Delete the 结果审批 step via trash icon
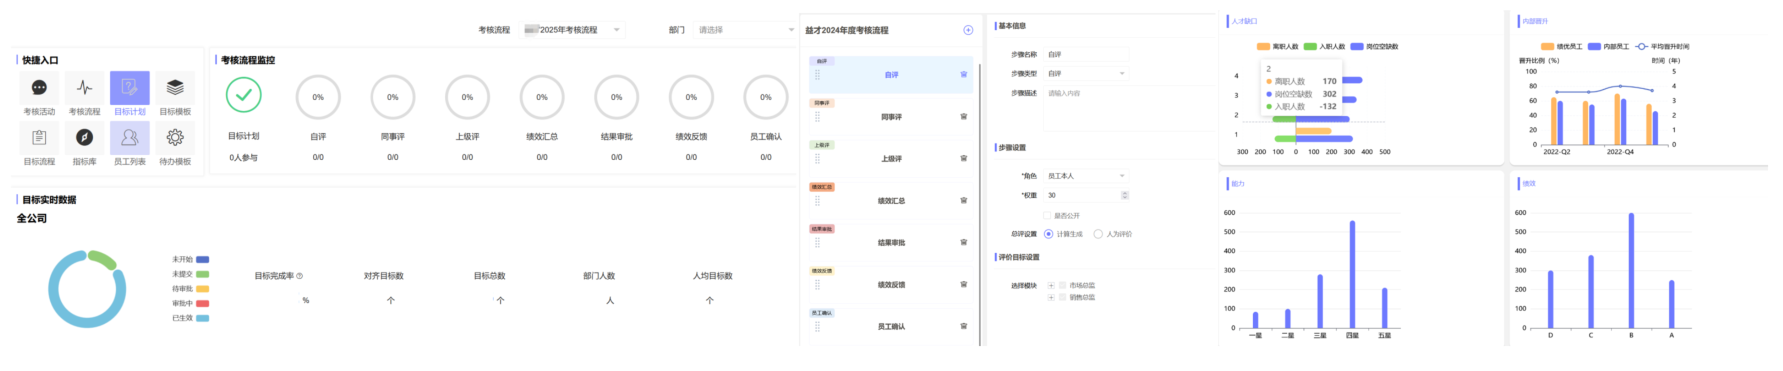 [x=964, y=243]
